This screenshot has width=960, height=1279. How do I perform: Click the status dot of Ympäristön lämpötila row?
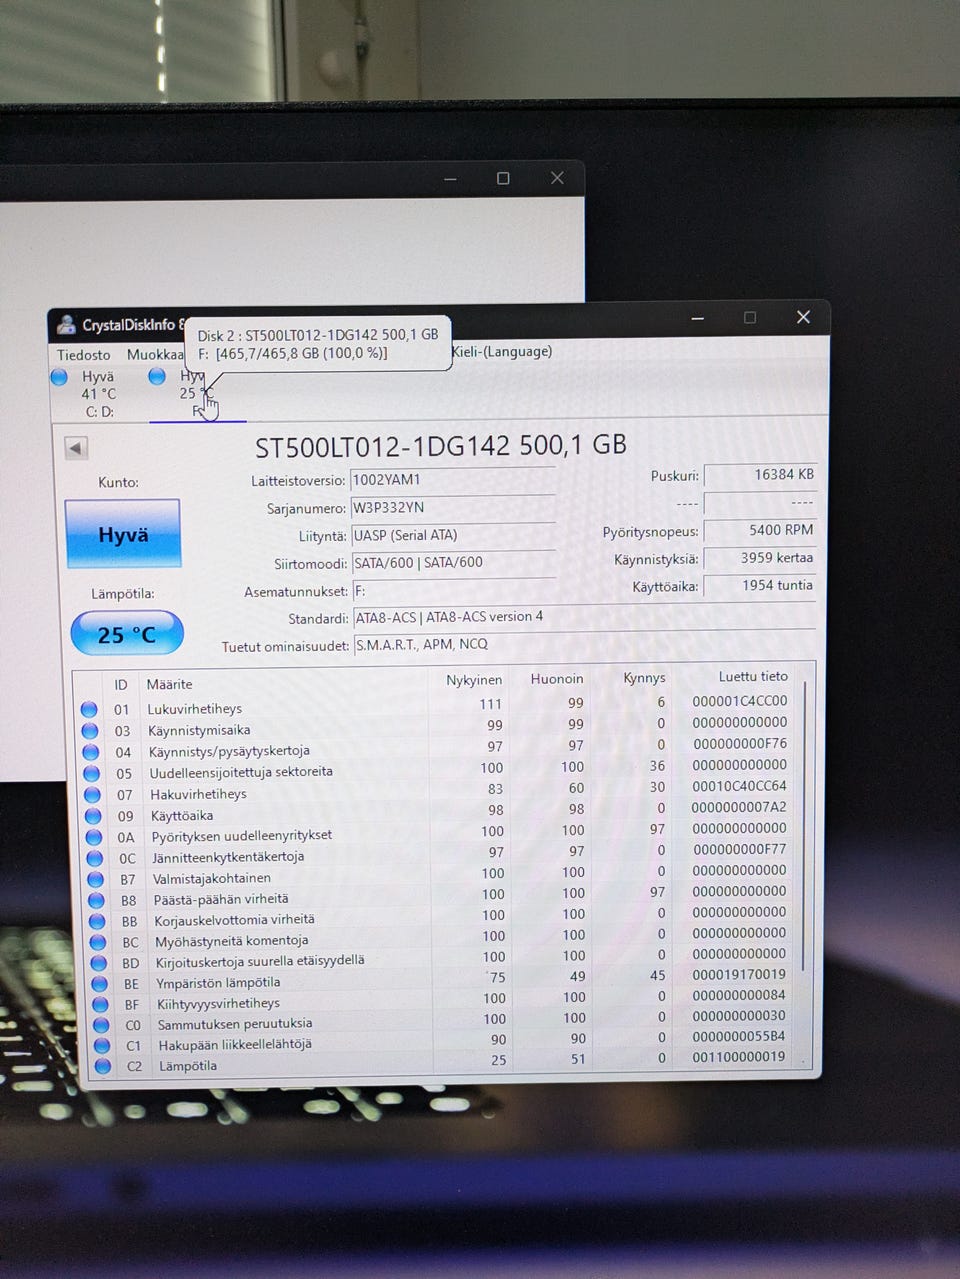coord(100,984)
